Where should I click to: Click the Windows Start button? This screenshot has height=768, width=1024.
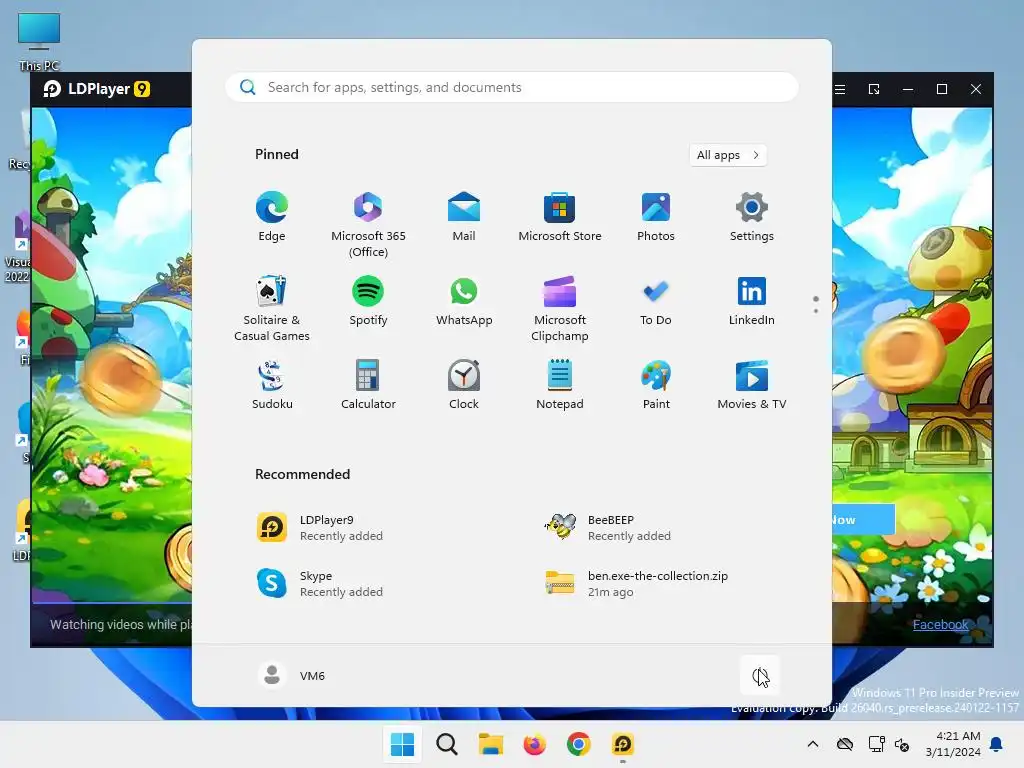(x=402, y=744)
